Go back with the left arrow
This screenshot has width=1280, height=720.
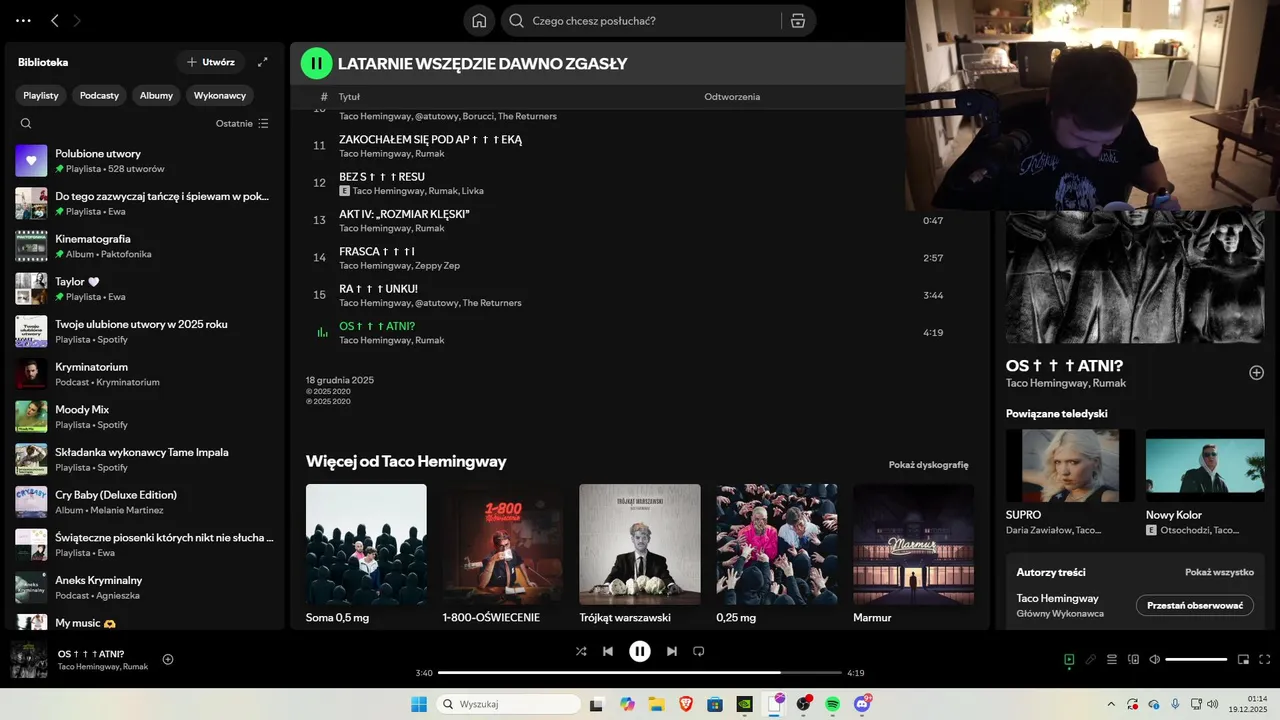(x=55, y=20)
